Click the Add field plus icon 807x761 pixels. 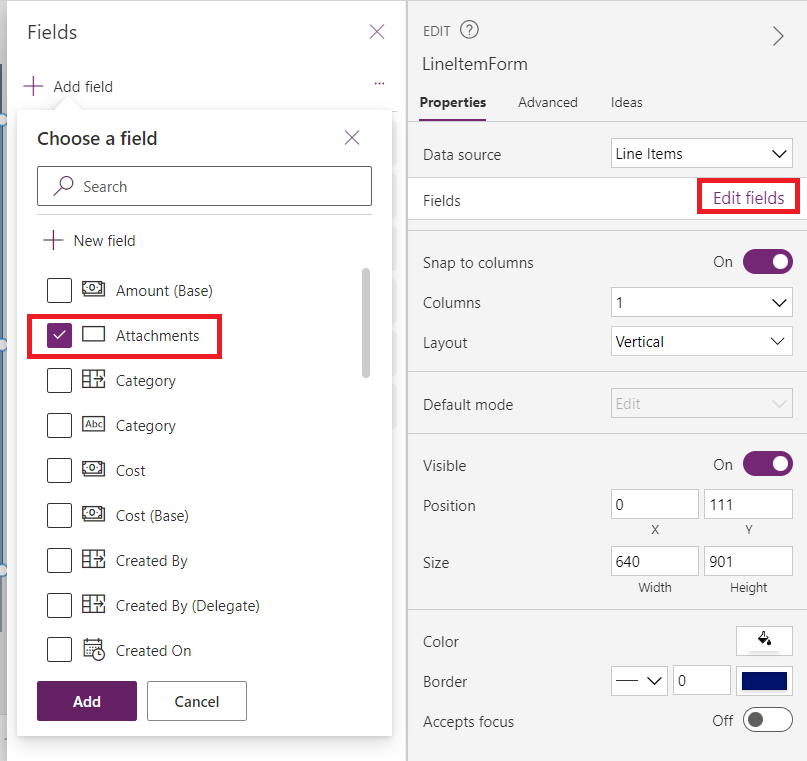click(34, 86)
